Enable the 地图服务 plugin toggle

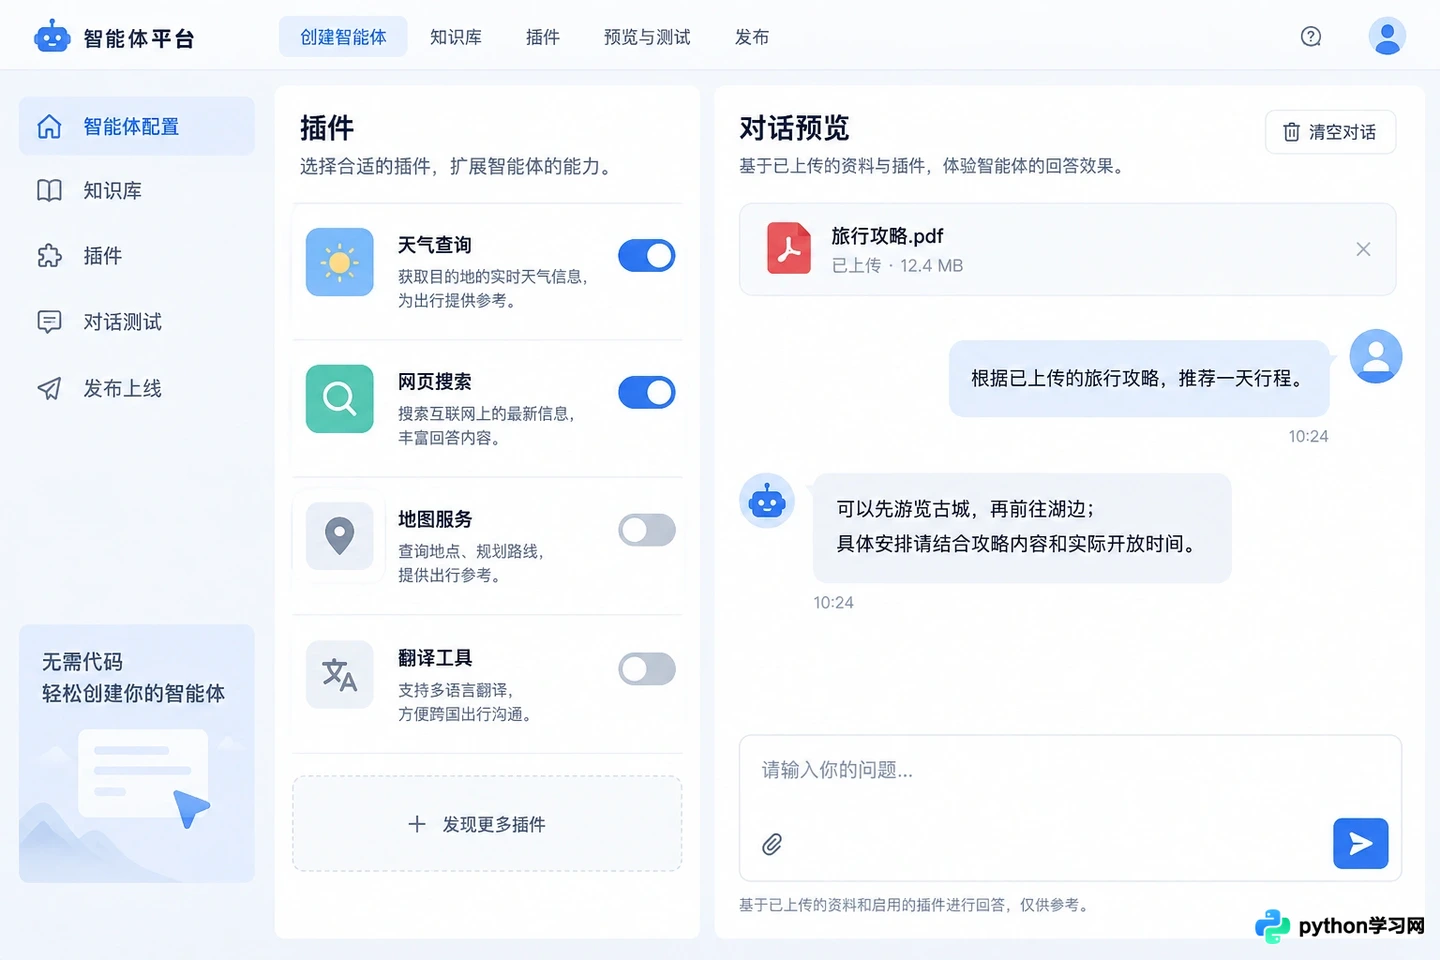[x=646, y=530]
